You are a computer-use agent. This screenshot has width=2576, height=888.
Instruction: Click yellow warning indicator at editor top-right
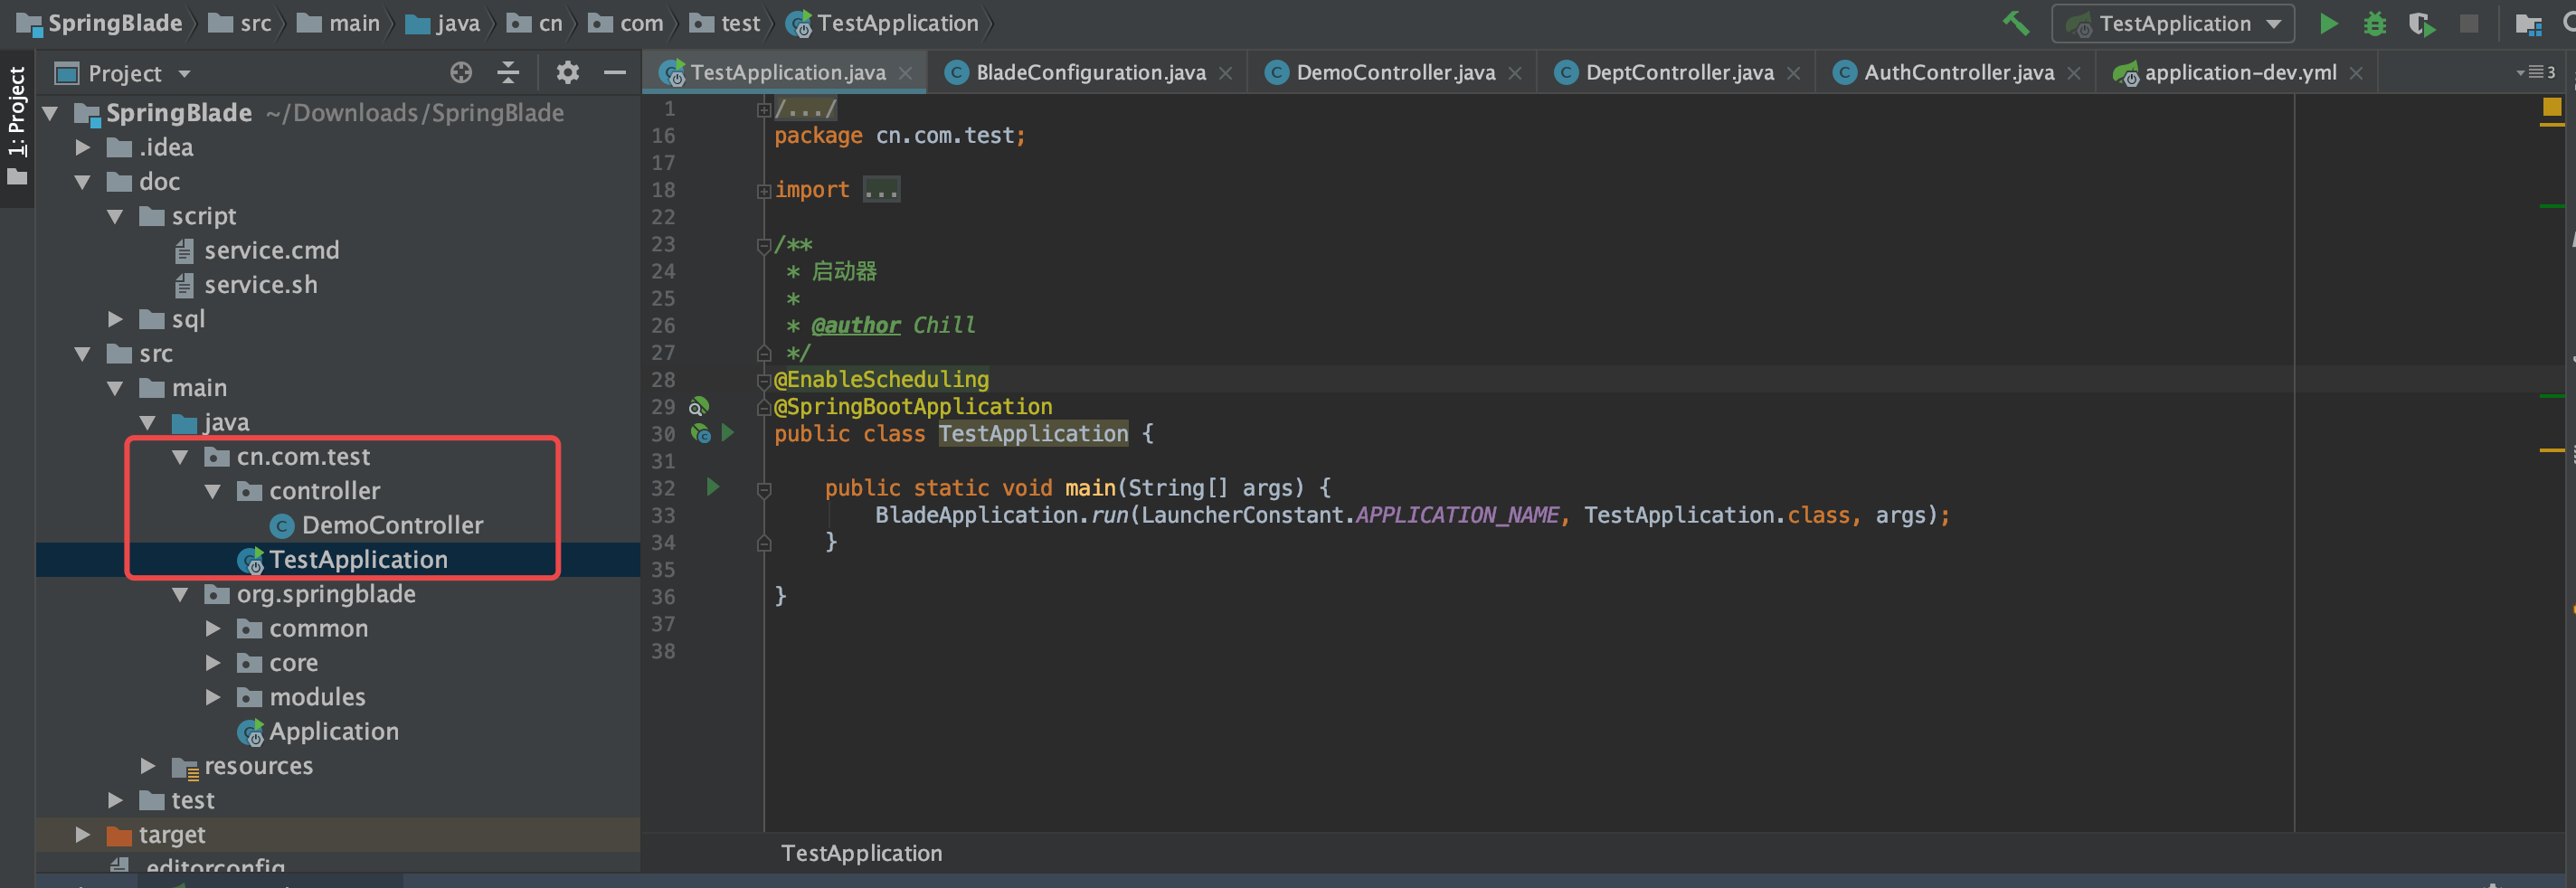(2552, 107)
